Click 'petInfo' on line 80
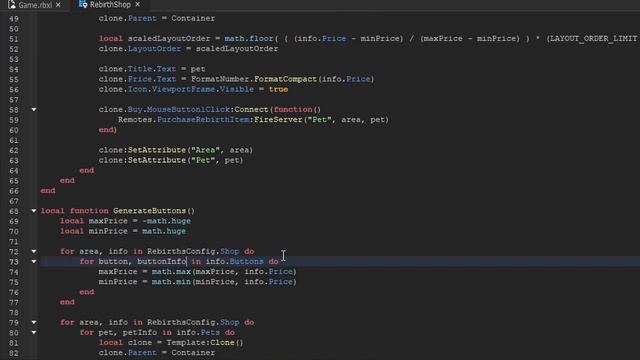Viewport: 640px width, 360px height. [140, 332]
